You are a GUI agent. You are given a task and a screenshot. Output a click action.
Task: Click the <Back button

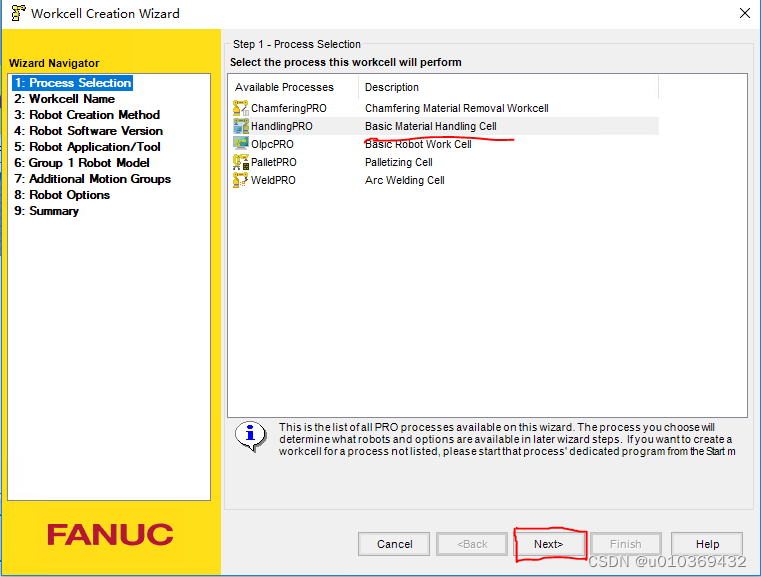coord(472,544)
